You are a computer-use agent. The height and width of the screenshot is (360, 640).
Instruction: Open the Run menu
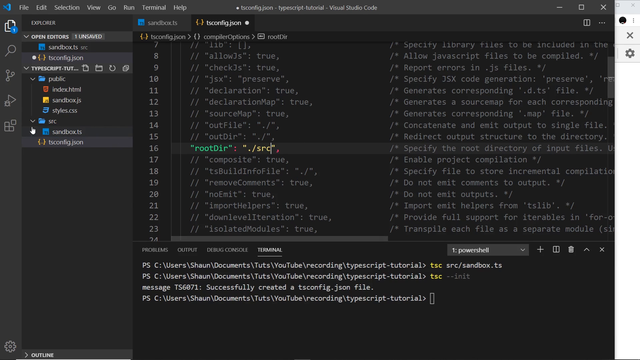(129, 7)
